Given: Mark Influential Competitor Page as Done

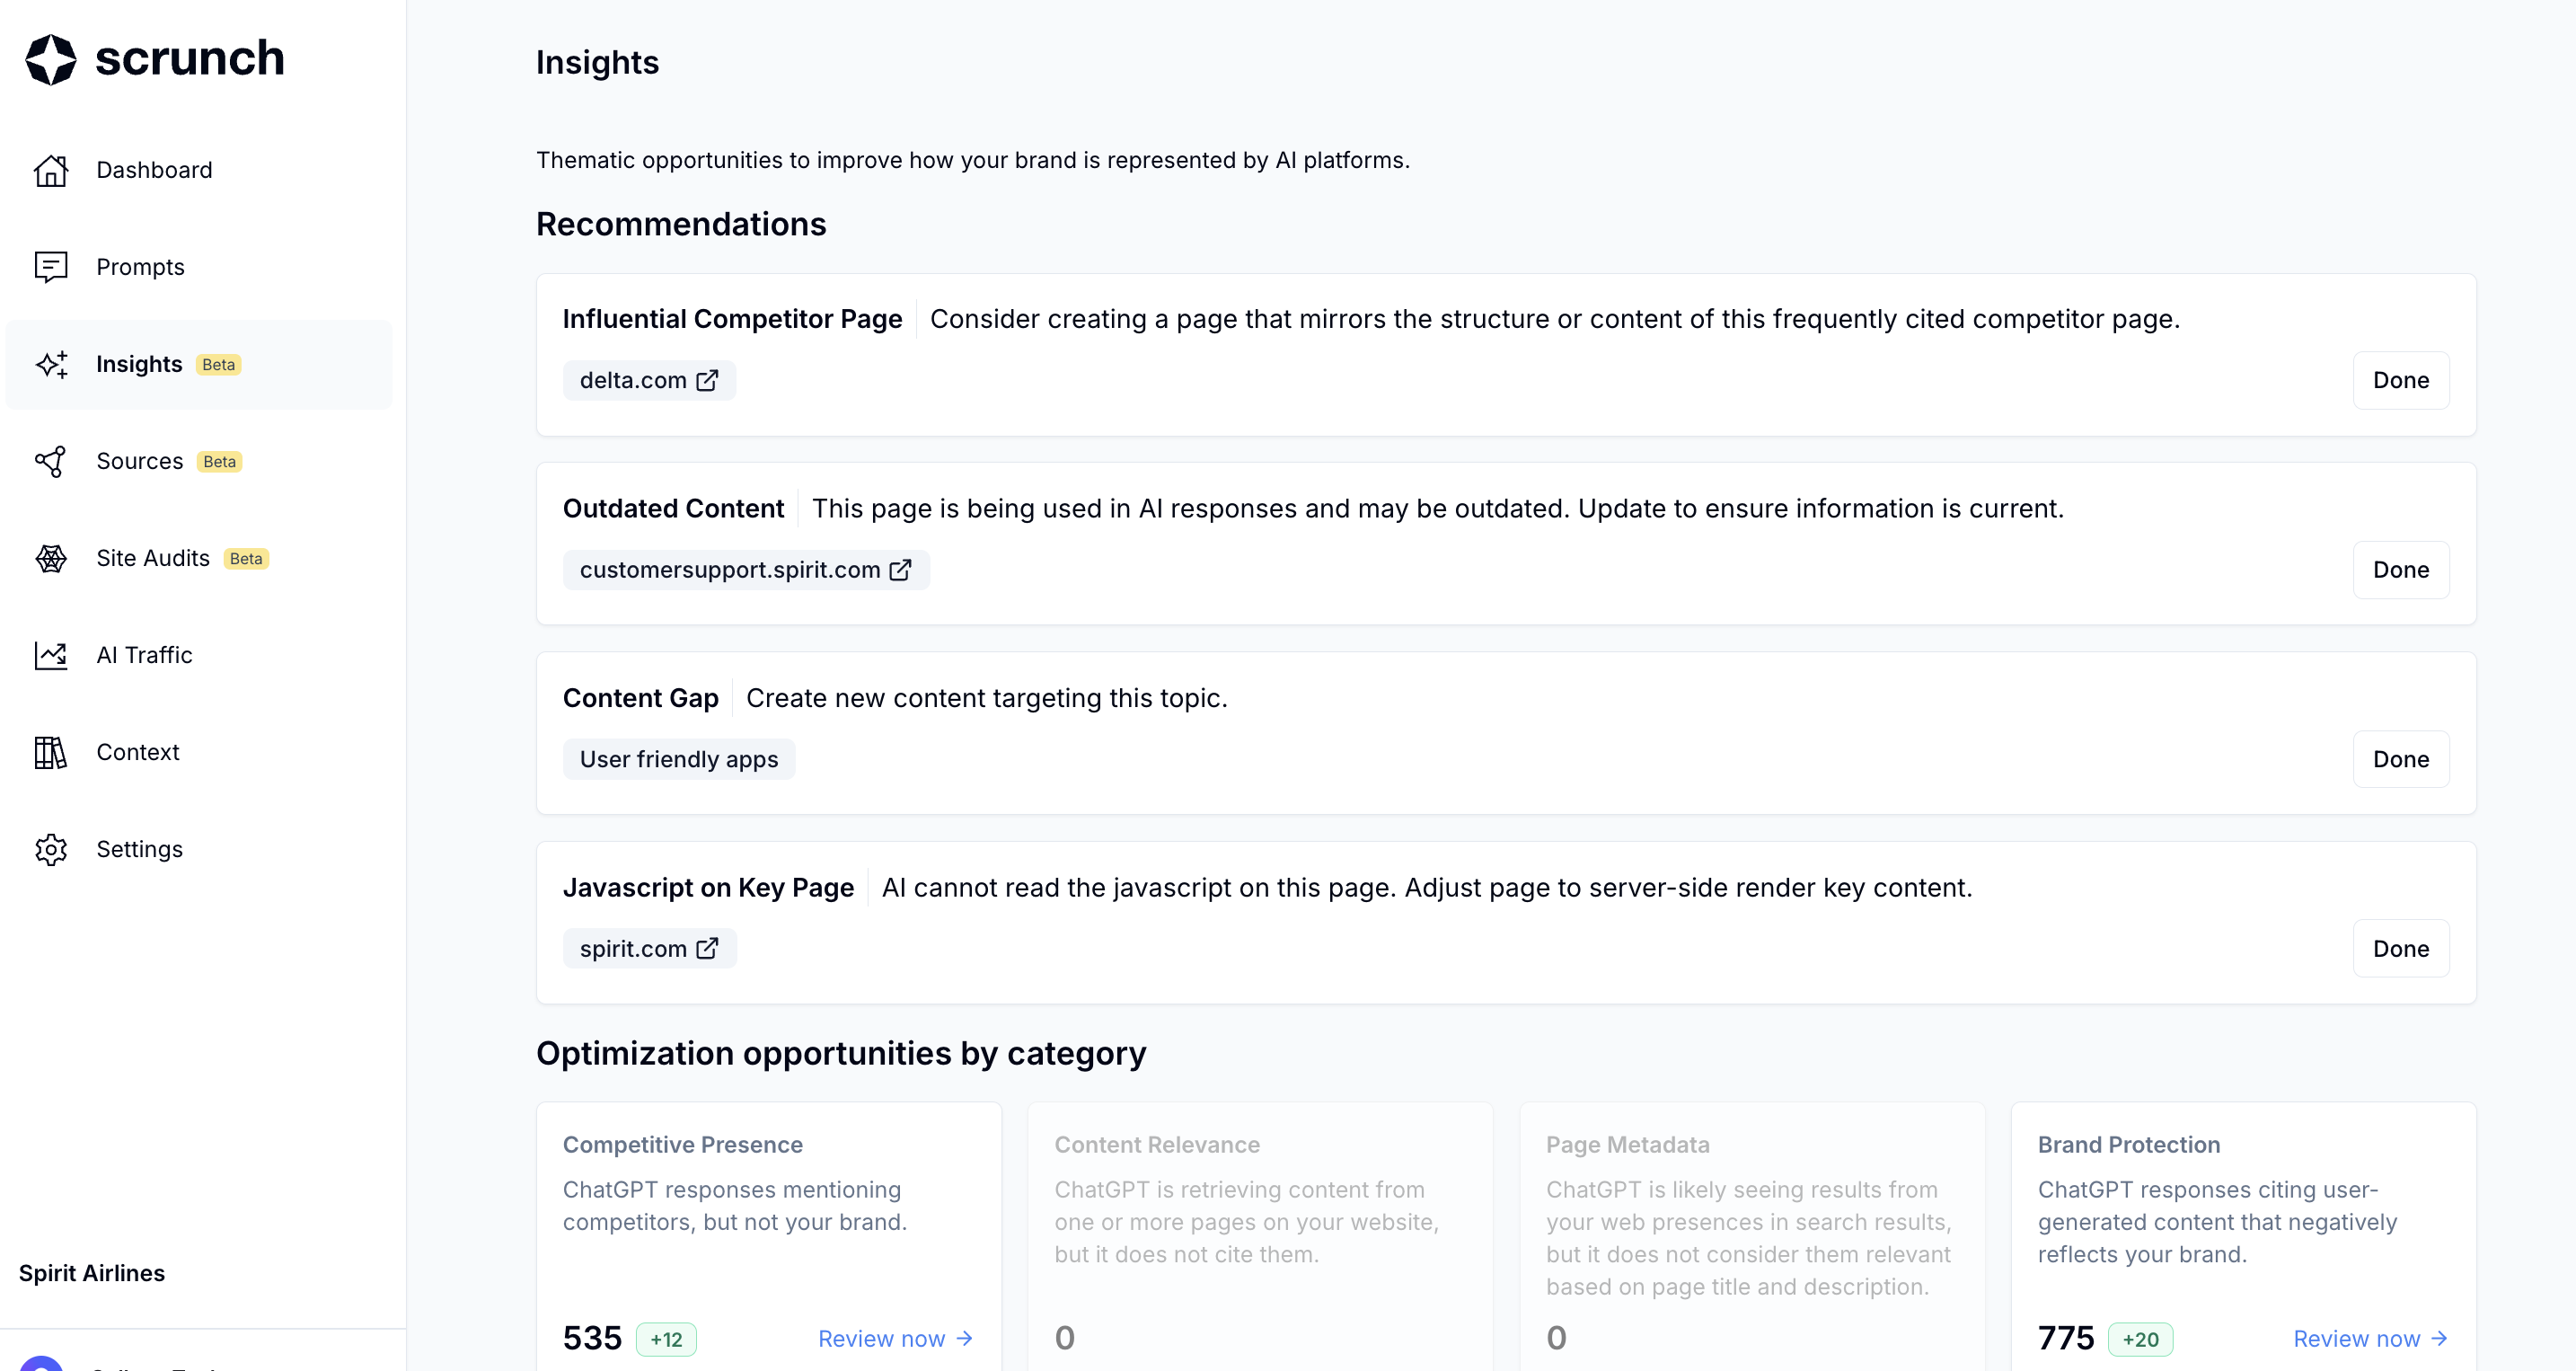Looking at the screenshot, I should (x=2400, y=380).
